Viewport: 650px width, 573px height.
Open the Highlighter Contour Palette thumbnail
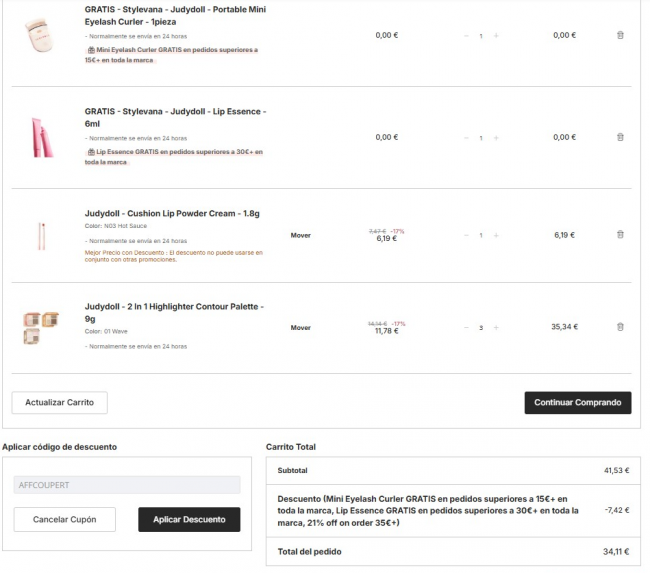click(x=42, y=327)
